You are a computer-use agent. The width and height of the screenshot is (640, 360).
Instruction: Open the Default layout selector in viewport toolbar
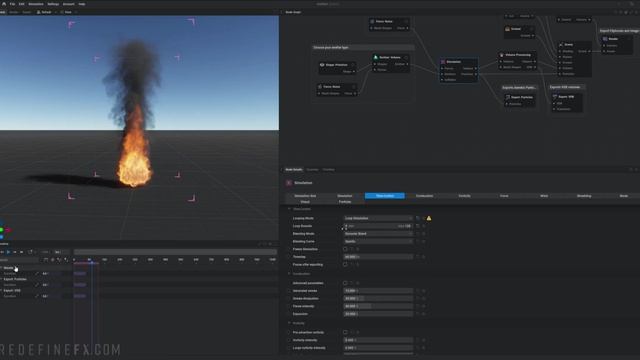46,12
